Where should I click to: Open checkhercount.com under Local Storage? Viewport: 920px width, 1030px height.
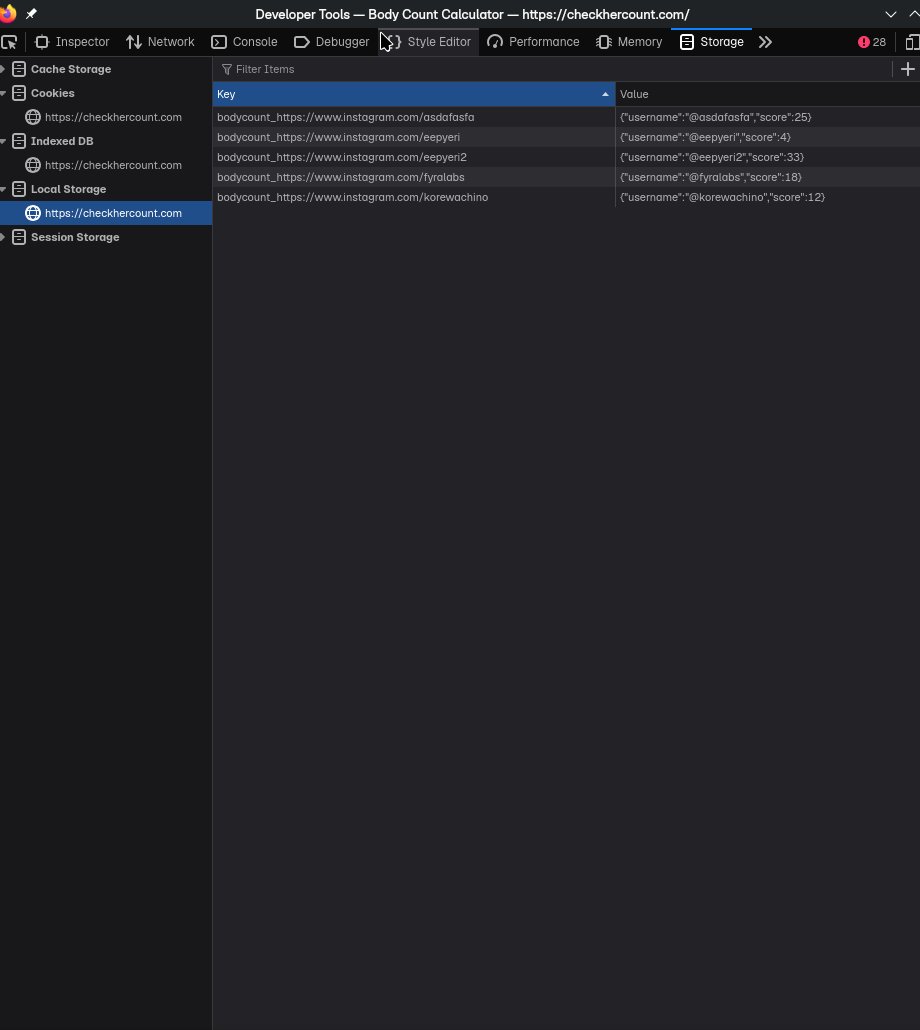113,213
